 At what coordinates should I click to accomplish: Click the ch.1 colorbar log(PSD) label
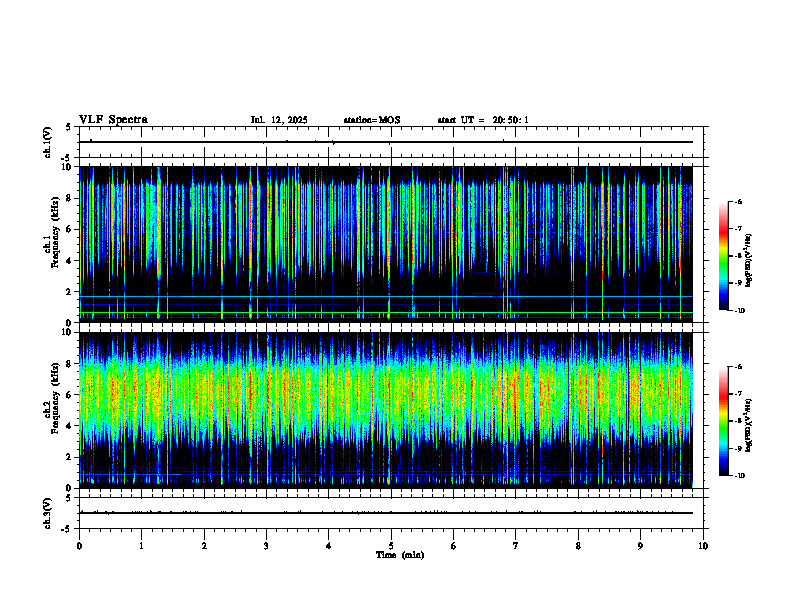click(x=749, y=260)
